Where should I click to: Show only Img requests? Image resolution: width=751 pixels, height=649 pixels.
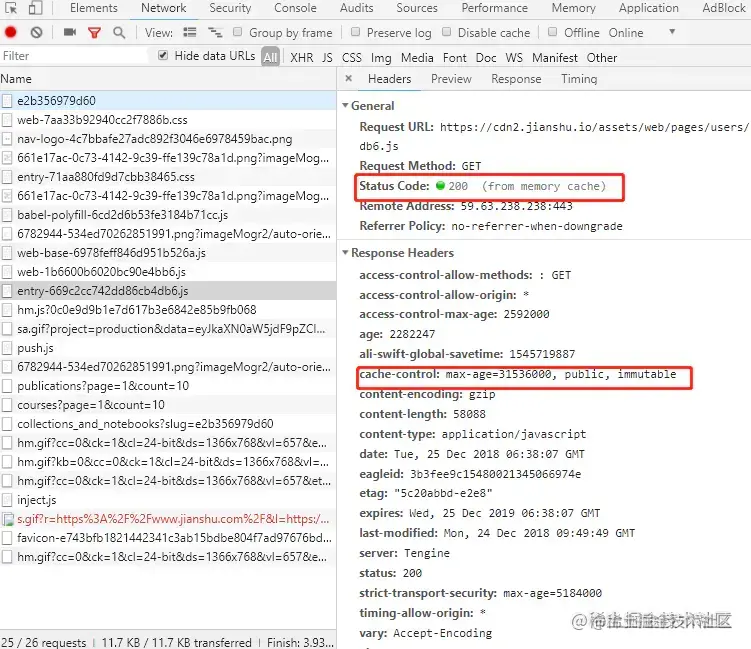[x=381, y=57]
